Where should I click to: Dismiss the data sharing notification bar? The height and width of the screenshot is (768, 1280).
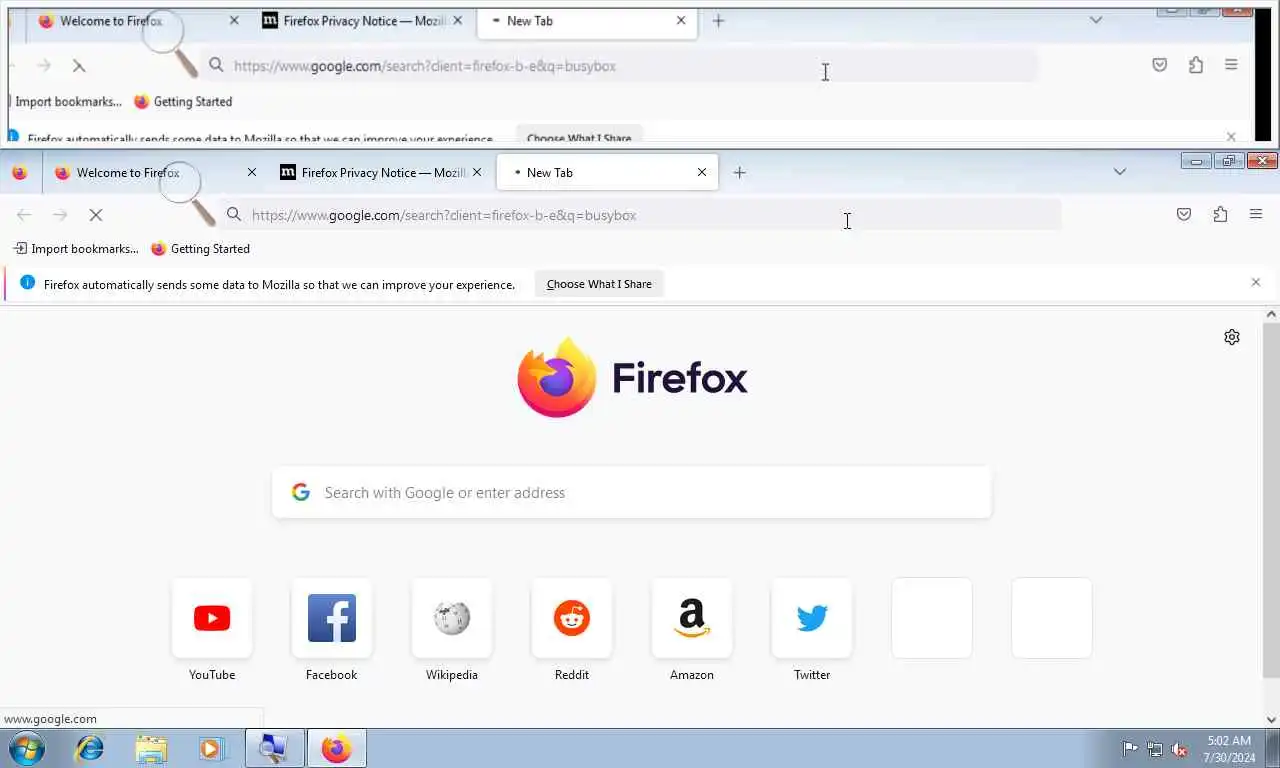tap(1256, 283)
